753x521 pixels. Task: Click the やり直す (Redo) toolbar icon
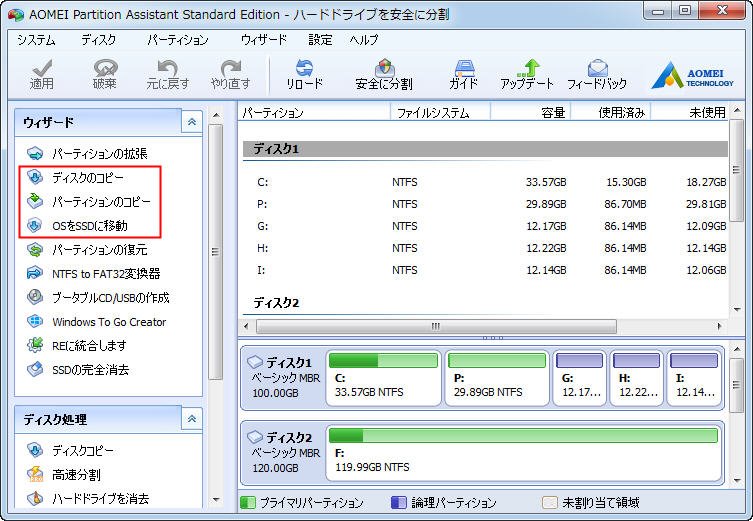point(231,74)
